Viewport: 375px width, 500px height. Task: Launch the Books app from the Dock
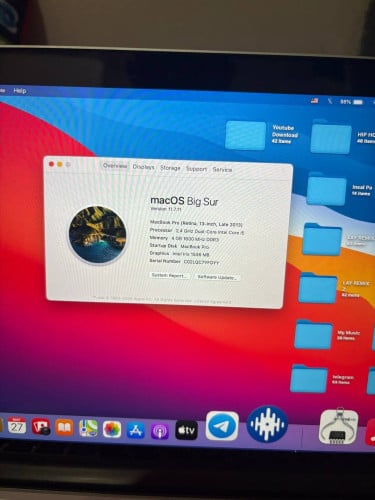coord(64,427)
